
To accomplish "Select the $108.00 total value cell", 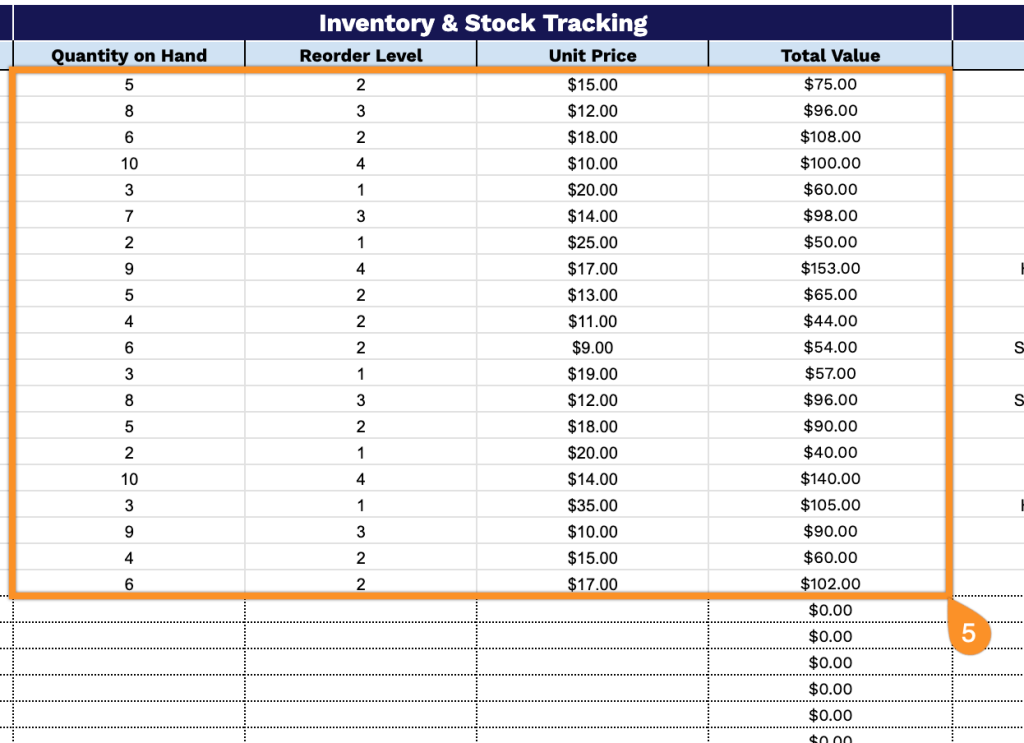I will (x=830, y=137).
